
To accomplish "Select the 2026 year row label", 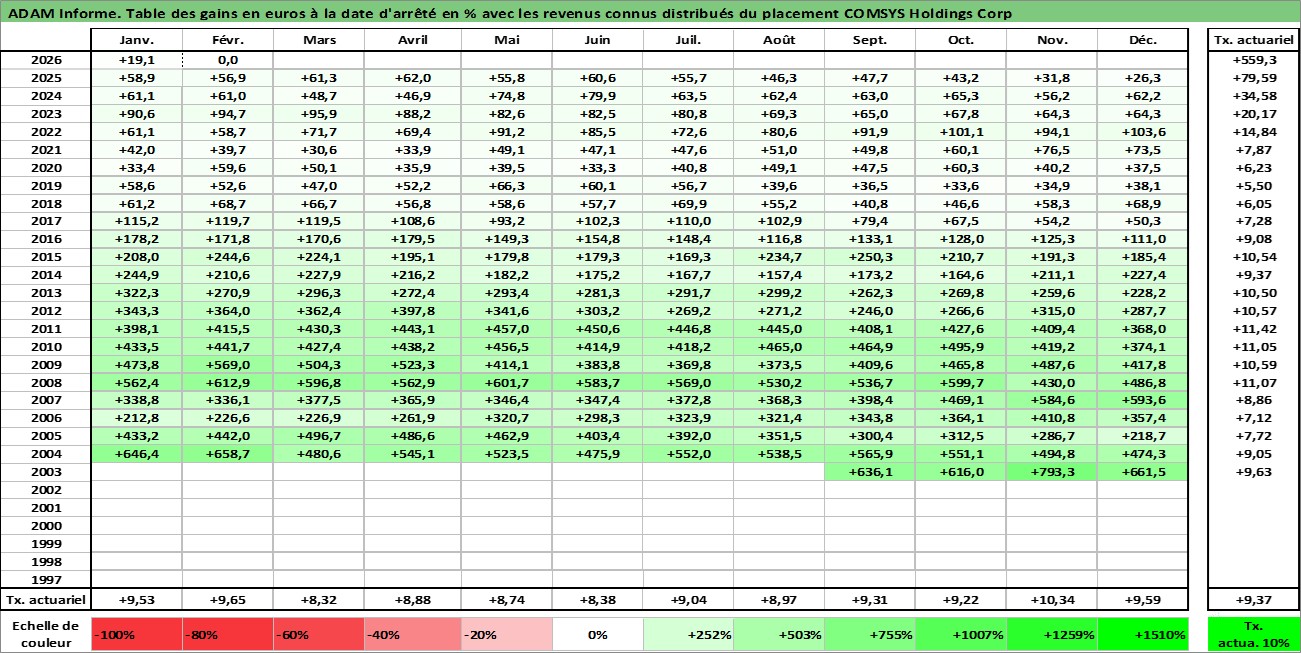I will pos(46,60).
